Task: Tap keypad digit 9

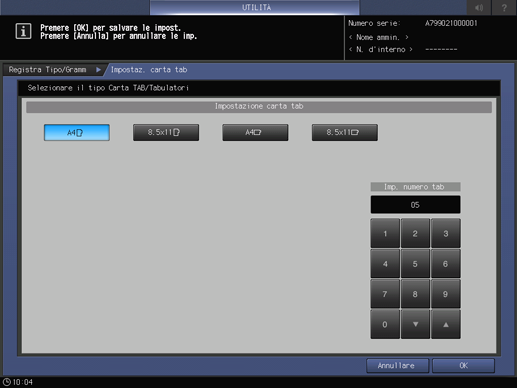Action: (x=446, y=294)
